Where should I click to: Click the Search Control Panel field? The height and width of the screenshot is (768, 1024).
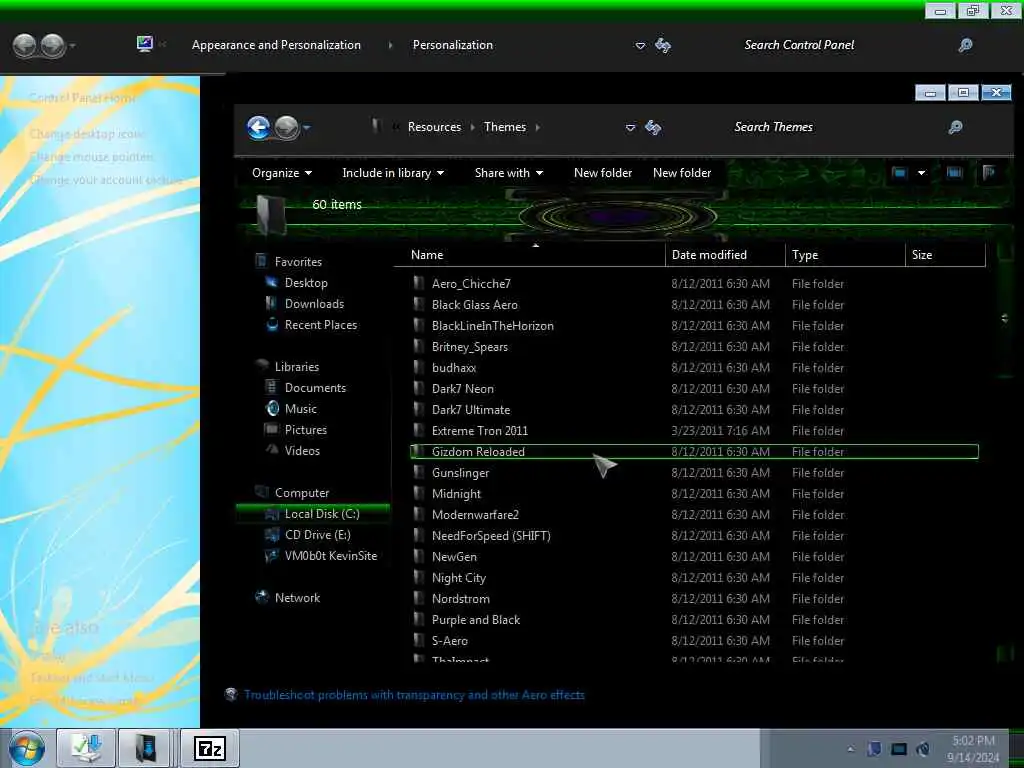[799, 45]
